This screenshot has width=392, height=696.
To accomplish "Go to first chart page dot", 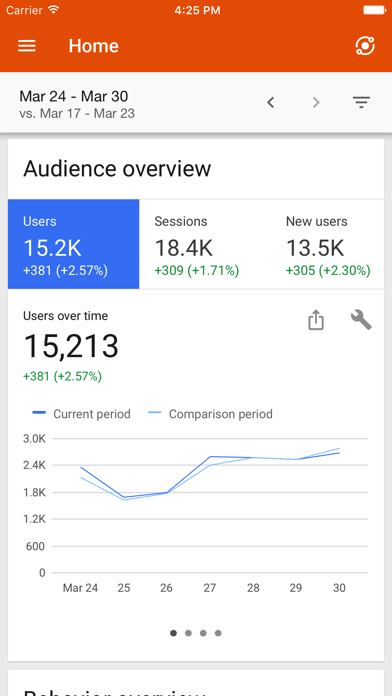I will point(173,633).
